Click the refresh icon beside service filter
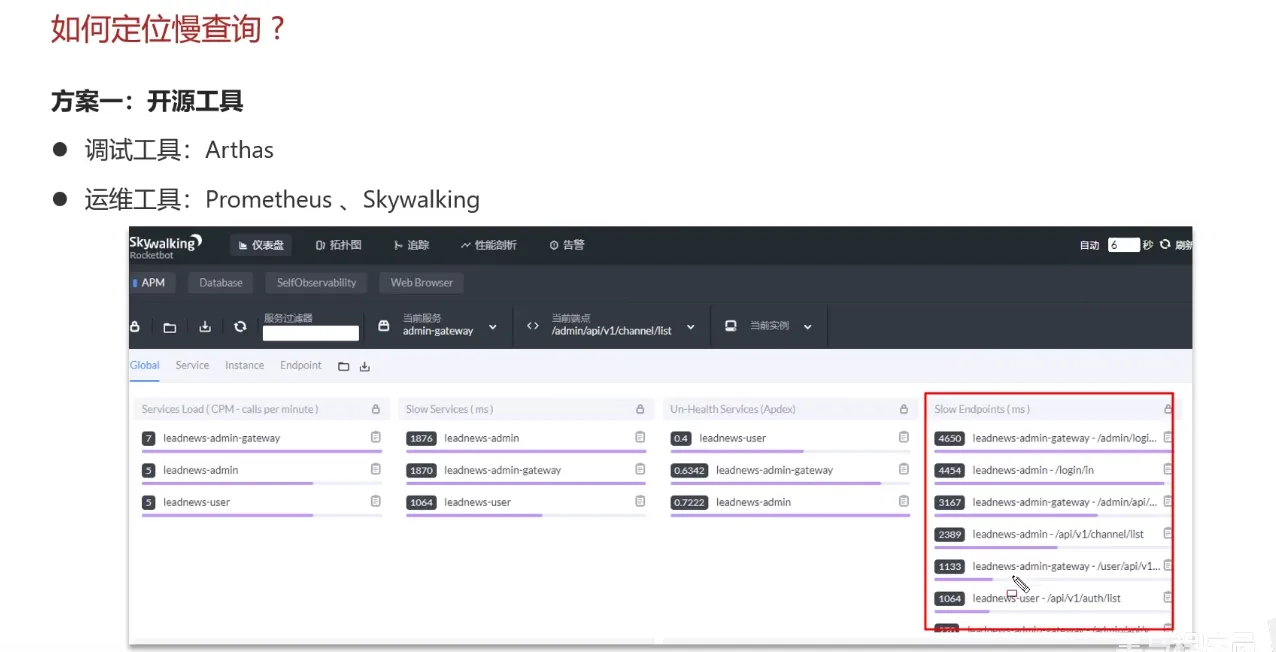This screenshot has width=1276, height=652. click(240, 327)
